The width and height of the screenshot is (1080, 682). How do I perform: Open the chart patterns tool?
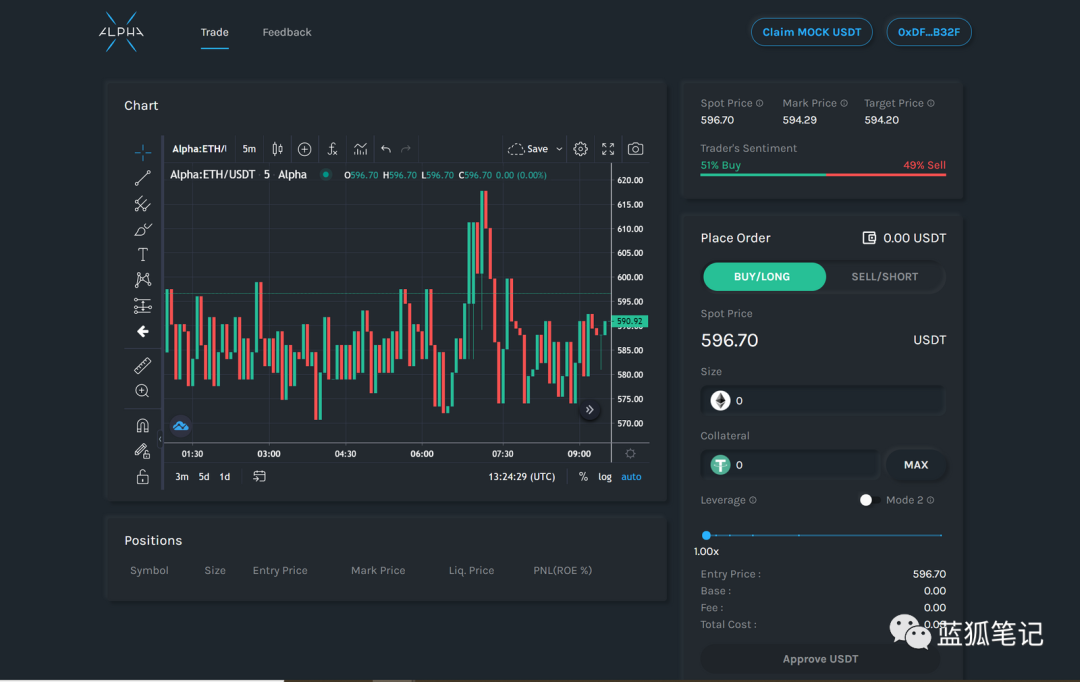click(x=143, y=280)
